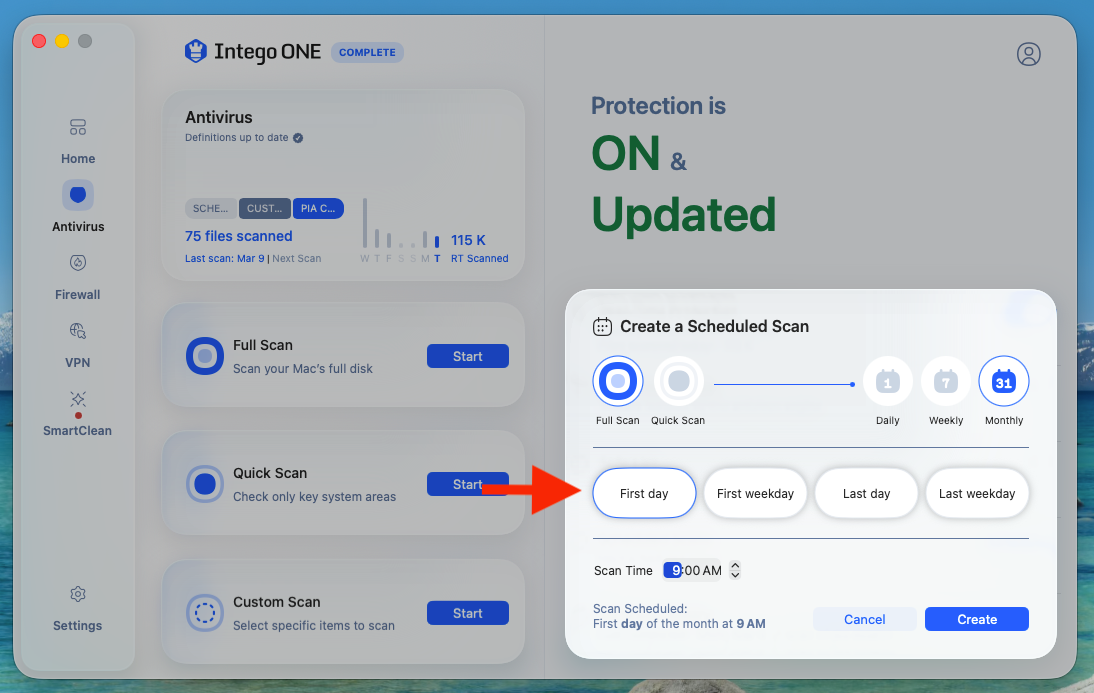Click the Protection is ON & Updated status
Viewport: 1094px width, 693px height.
pos(683,165)
